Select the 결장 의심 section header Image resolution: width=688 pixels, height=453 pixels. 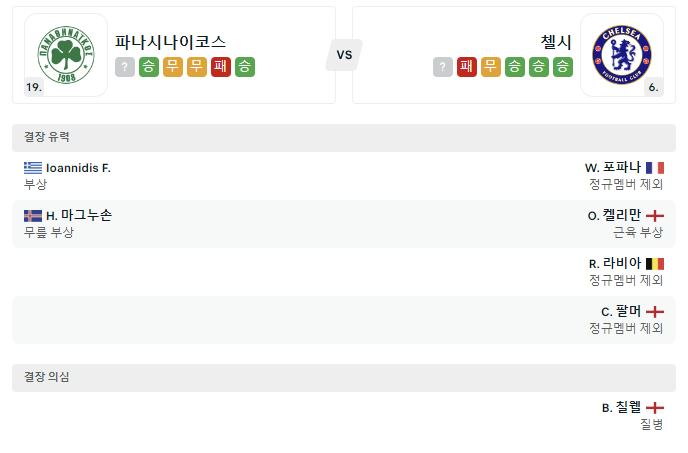tap(344, 378)
